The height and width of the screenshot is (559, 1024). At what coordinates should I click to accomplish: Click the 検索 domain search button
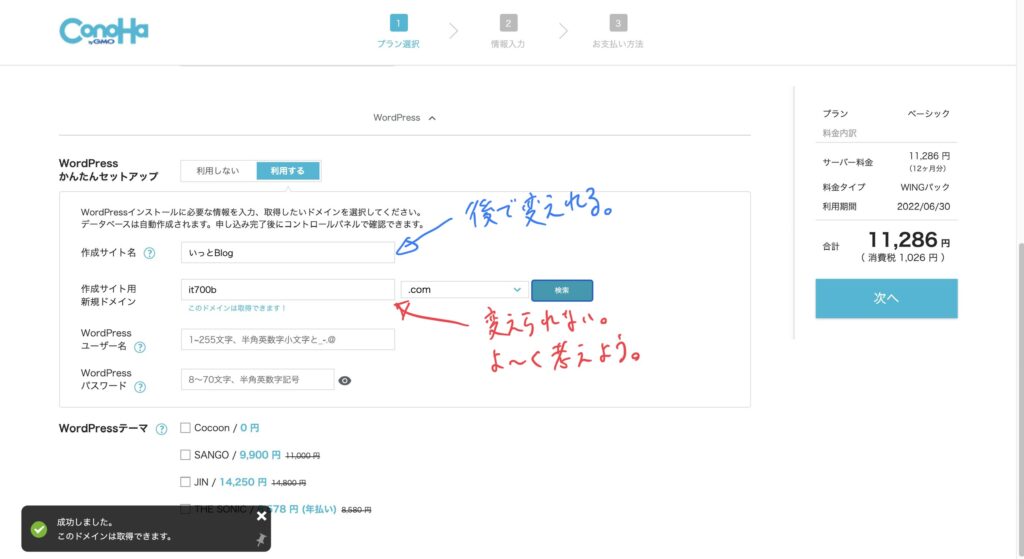(562, 291)
